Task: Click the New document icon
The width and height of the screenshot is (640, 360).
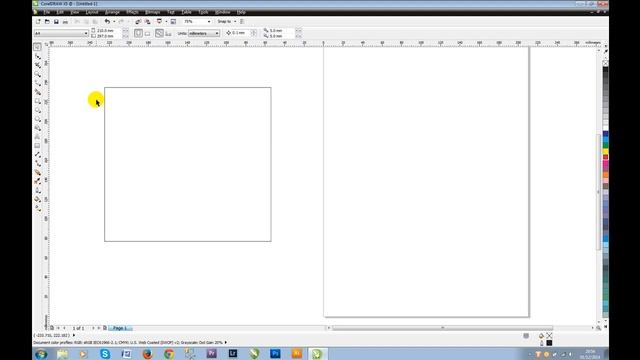Action: (x=38, y=22)
